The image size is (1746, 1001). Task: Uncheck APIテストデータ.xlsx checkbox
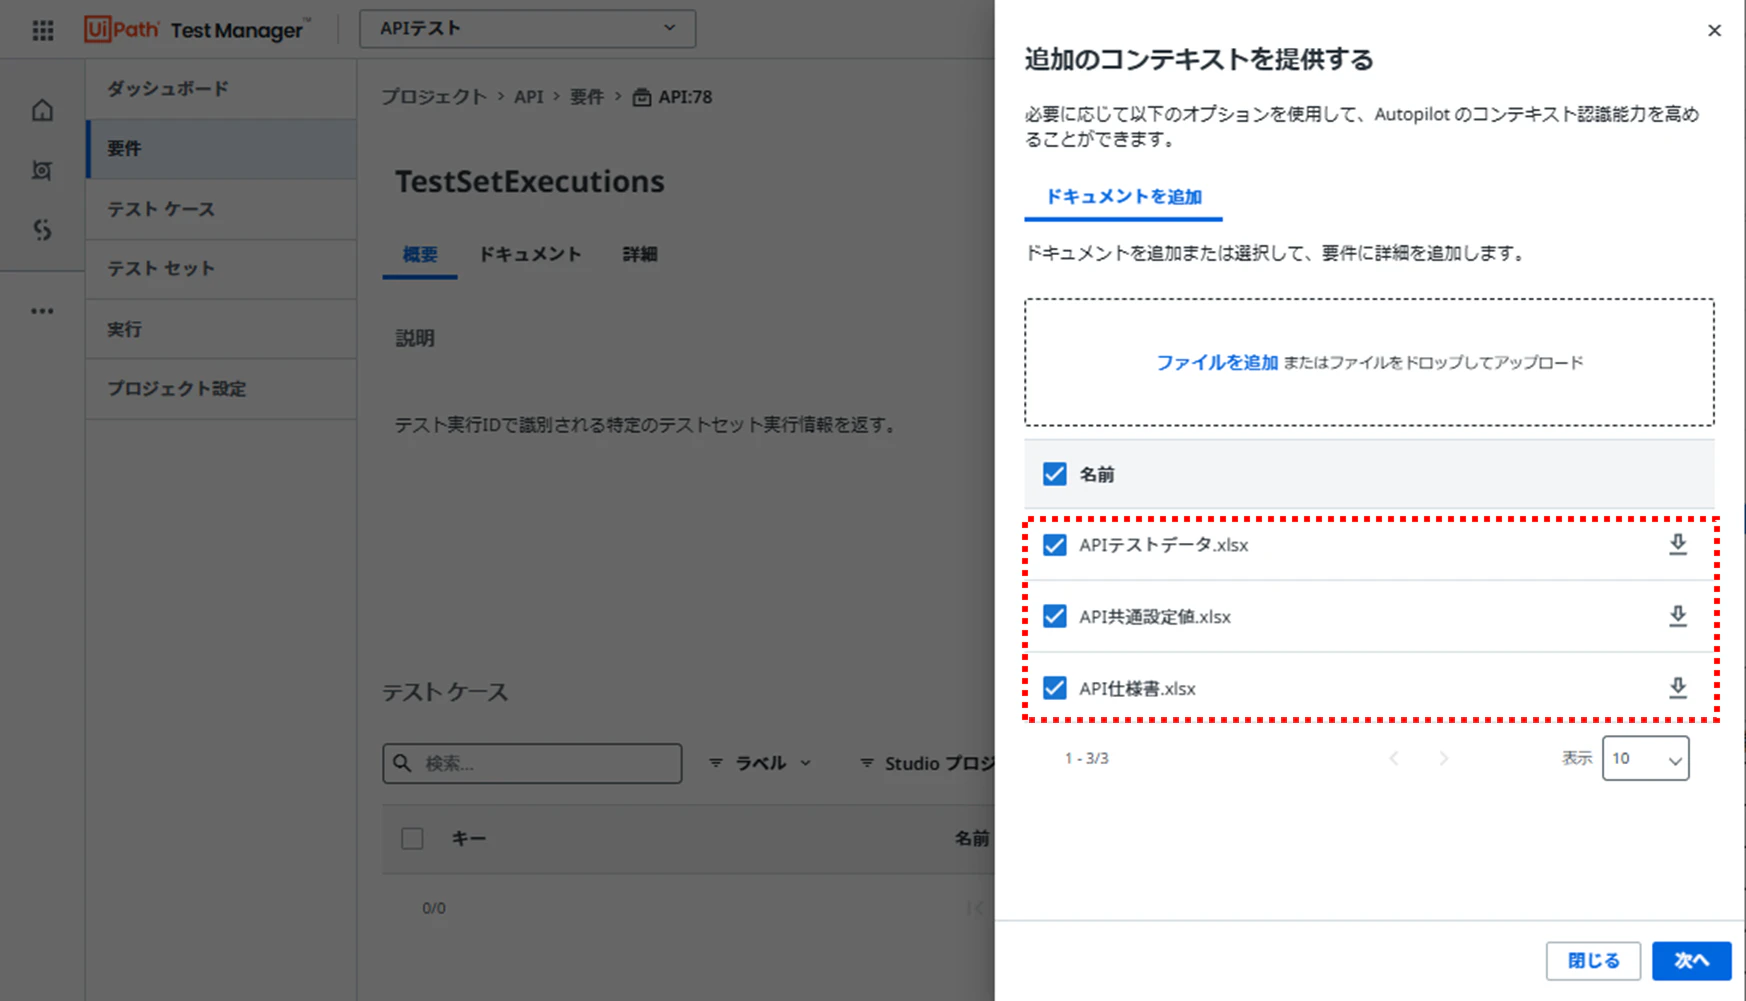click(x=1054, y=545)
